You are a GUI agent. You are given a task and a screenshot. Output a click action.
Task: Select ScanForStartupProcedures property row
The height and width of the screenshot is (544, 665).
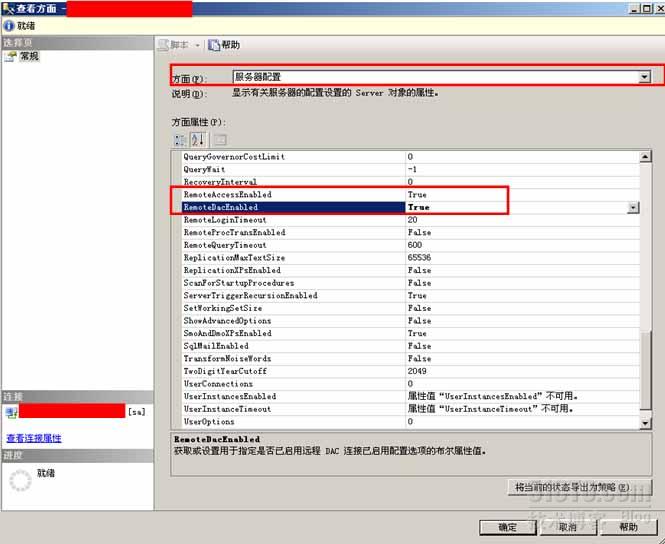(410, 283)
